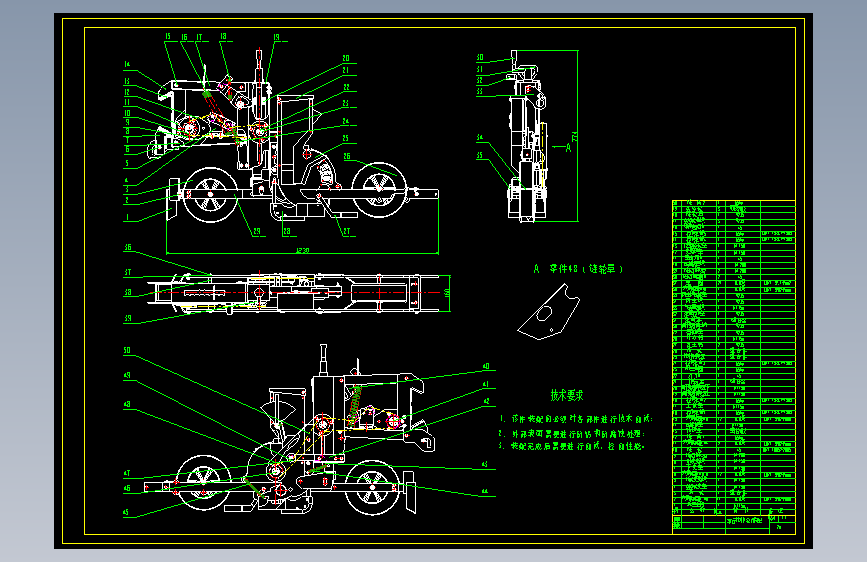Click the end view assembly drawing
This screenshot has width=867, height=562.
click(x=527, y=137)
